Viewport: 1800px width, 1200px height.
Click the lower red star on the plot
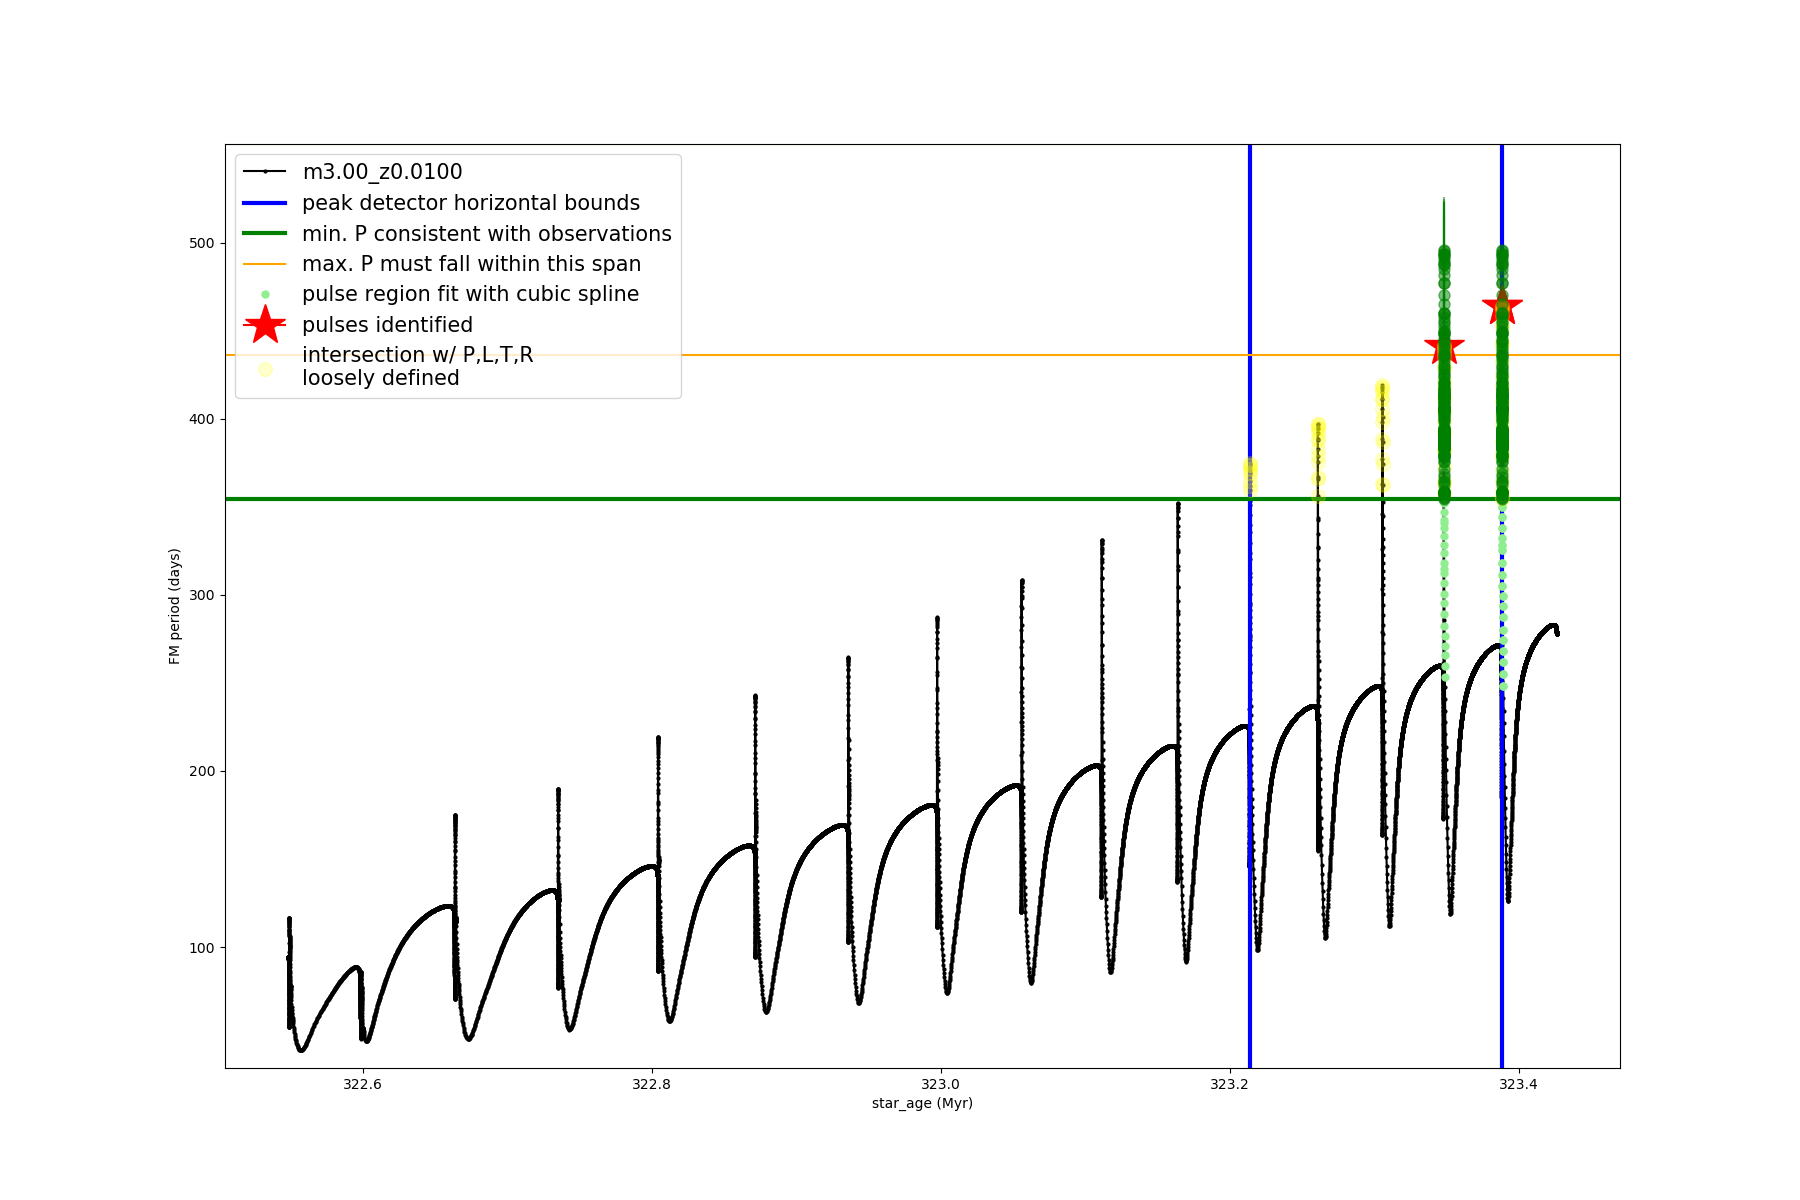click(x=1444, y=348)
